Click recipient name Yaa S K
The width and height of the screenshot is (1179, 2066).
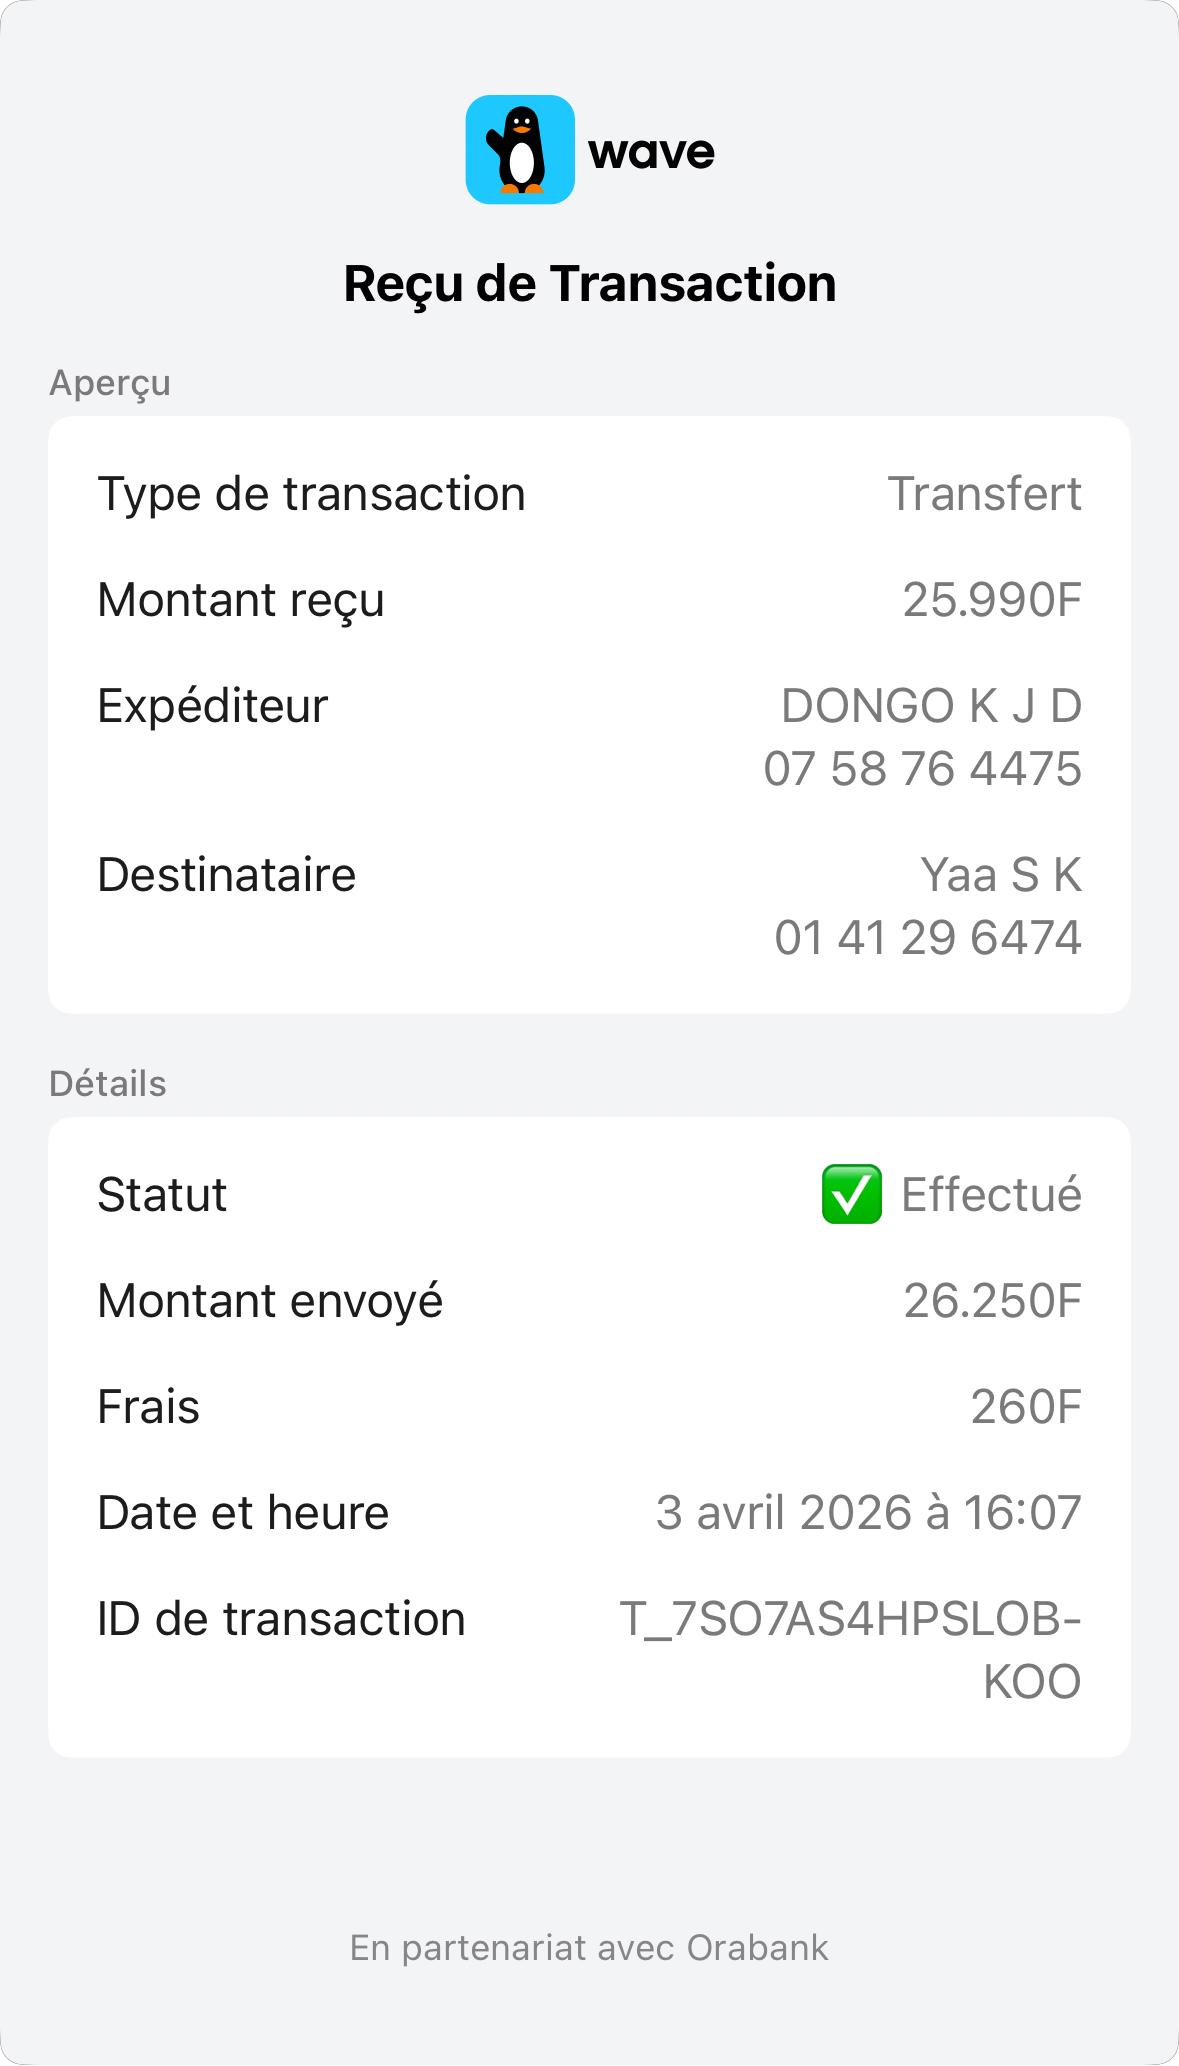point(1000,875)
